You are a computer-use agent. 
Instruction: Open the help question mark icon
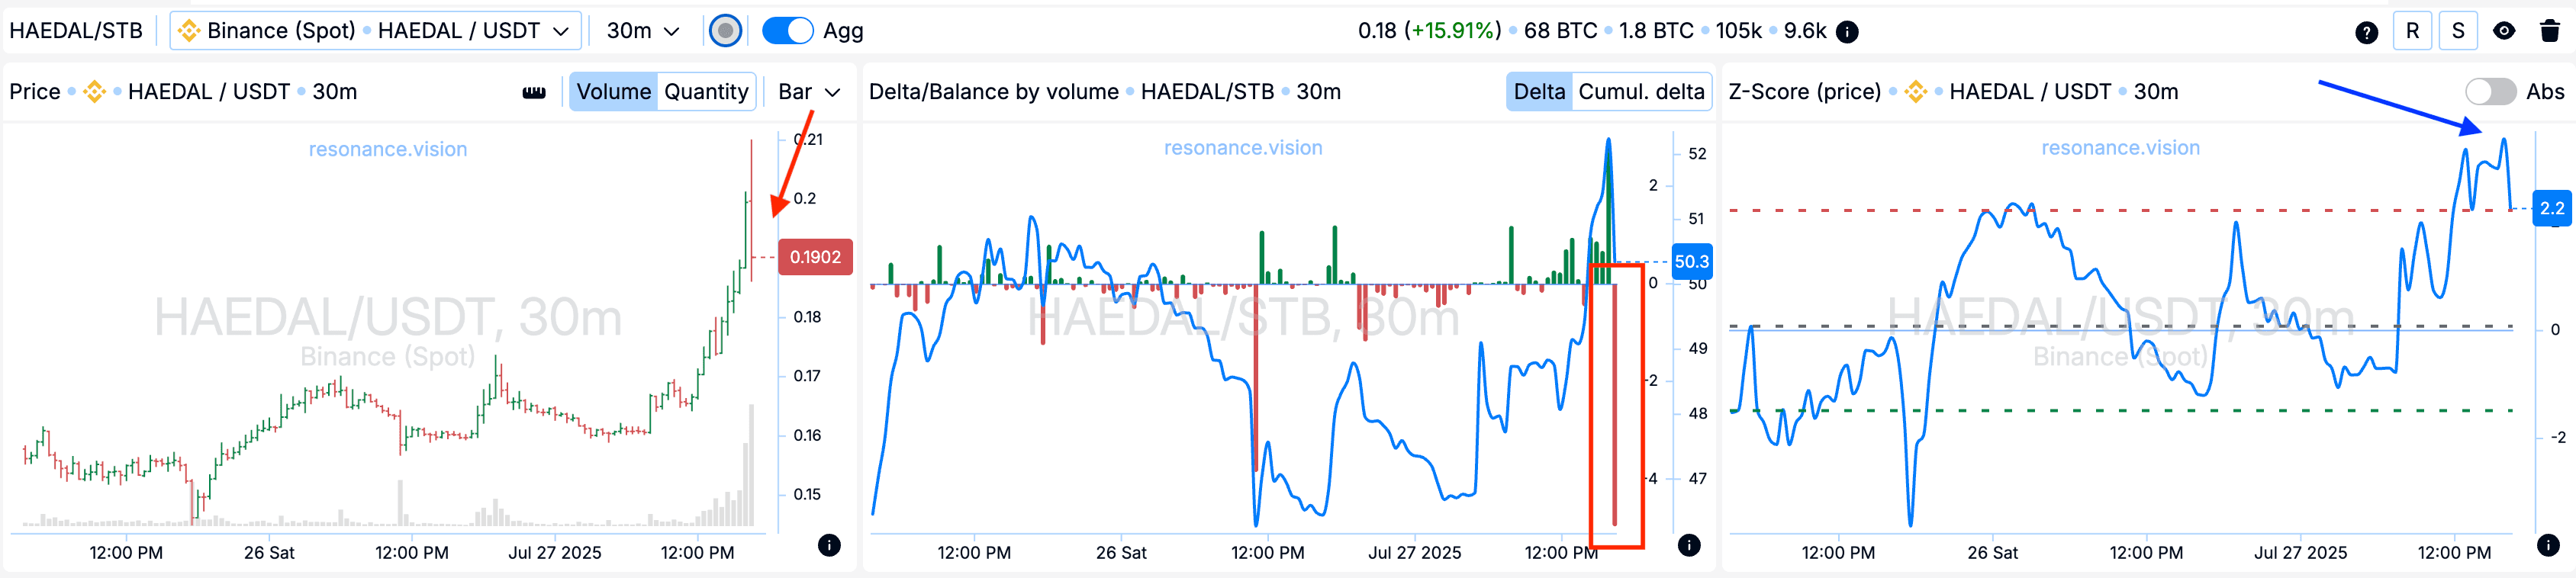(2366, 32)
